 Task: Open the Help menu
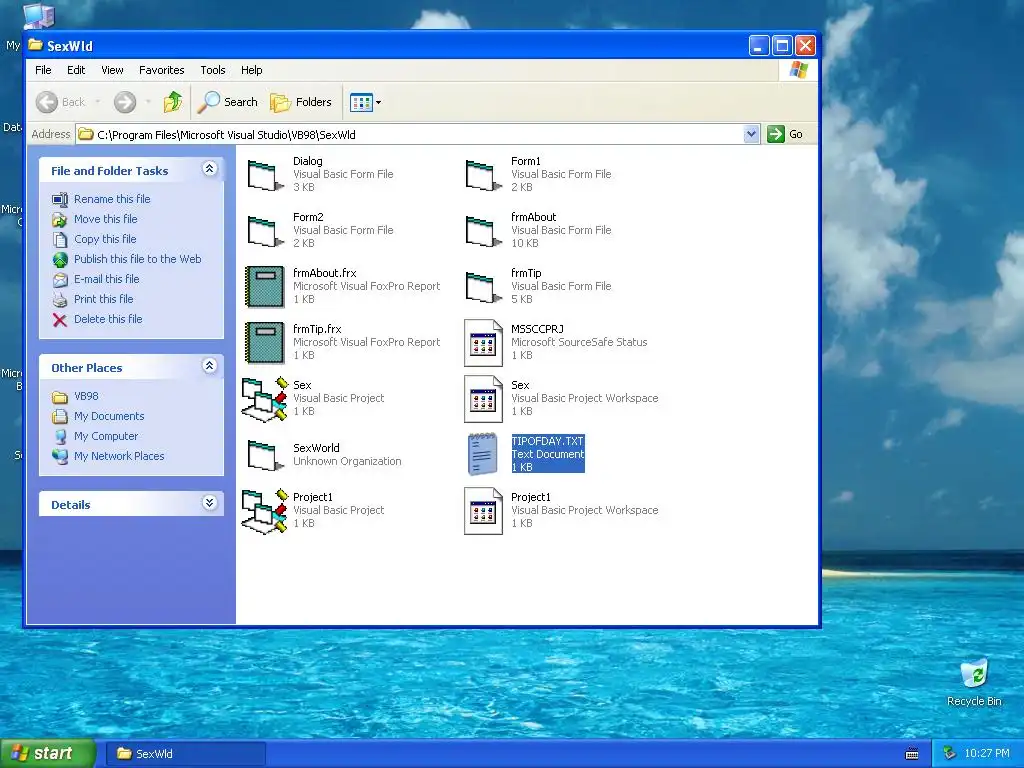(251, 70)
